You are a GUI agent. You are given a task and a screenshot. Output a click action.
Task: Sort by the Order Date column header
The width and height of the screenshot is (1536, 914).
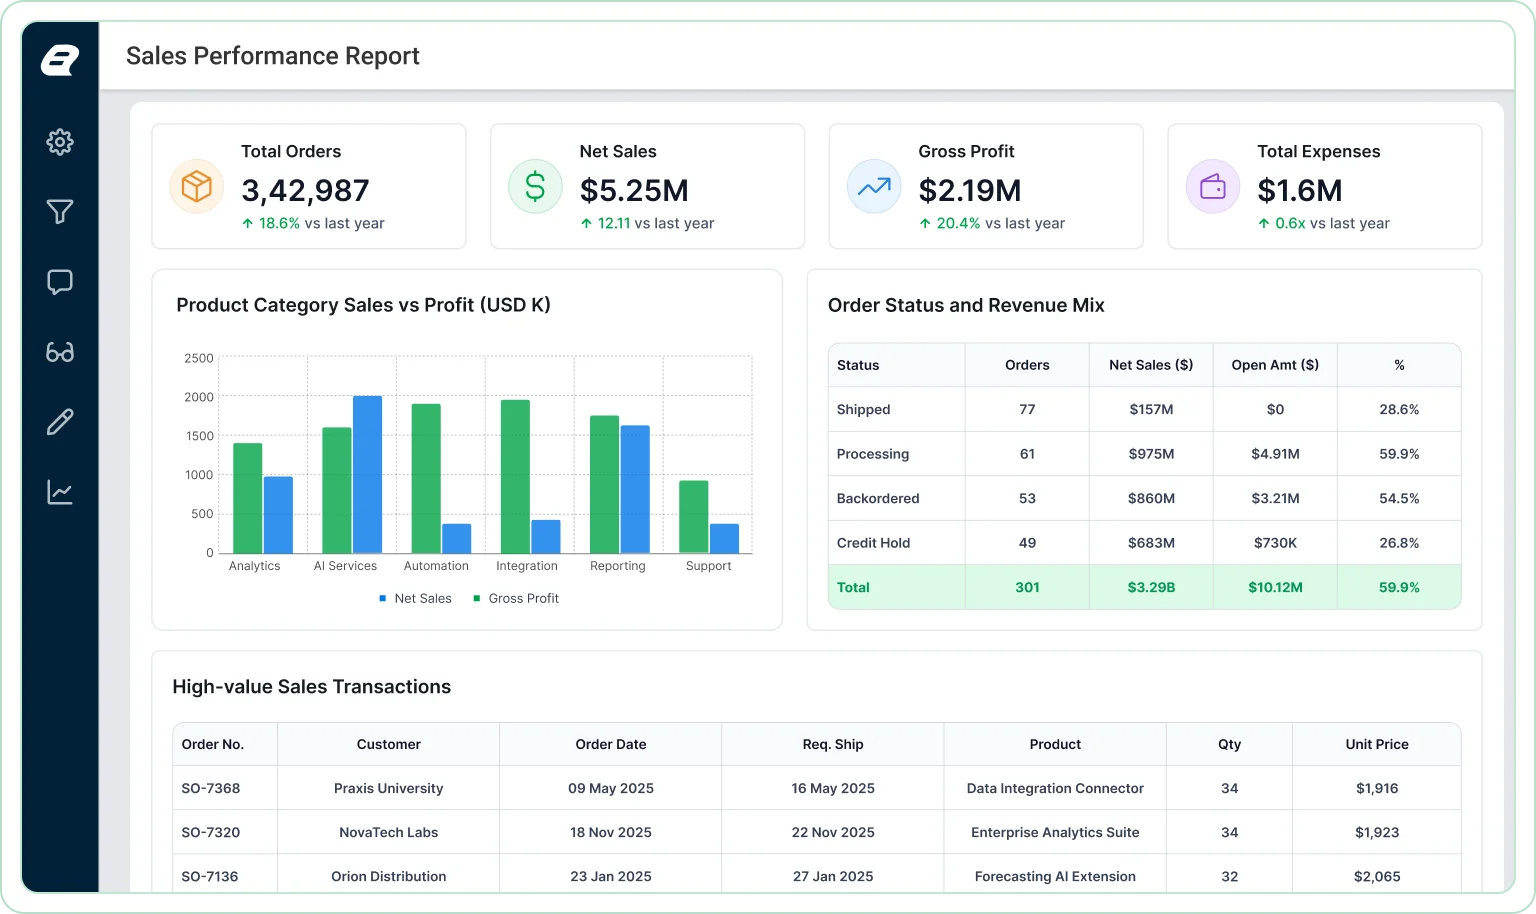(x=611, y=744)
